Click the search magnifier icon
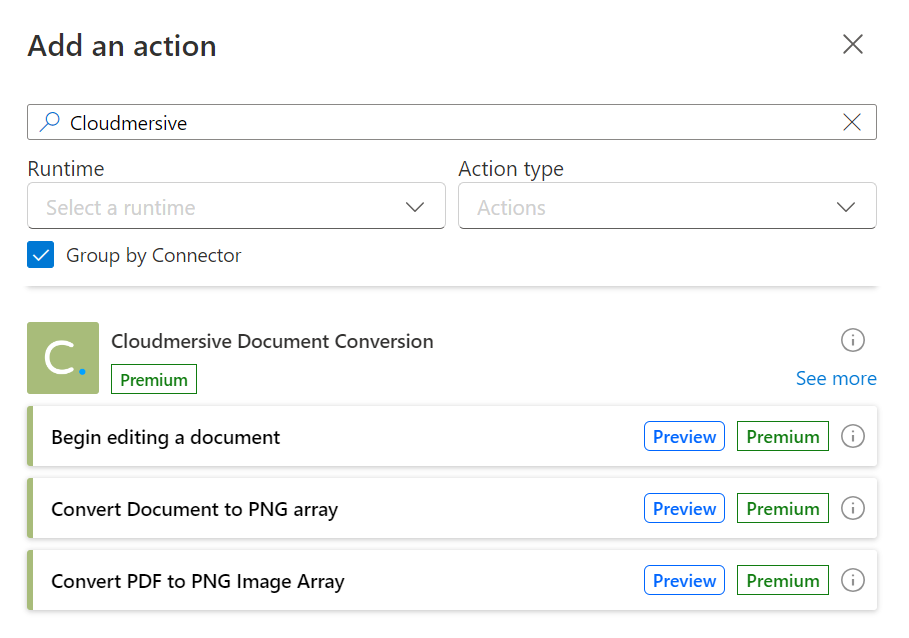909x638 pixels. (50, 122)
